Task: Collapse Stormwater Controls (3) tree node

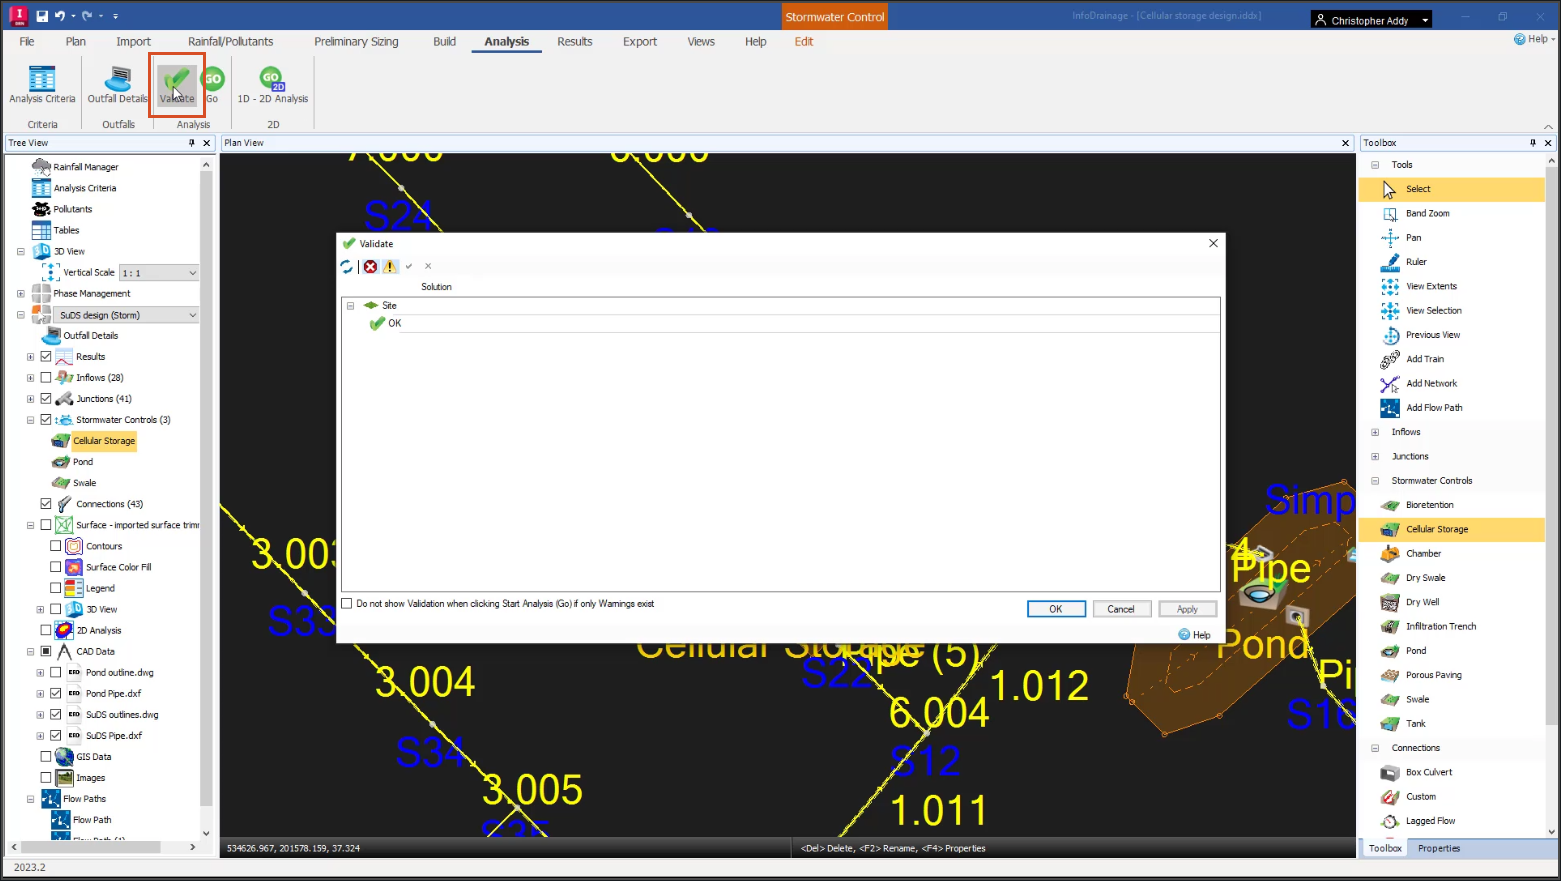Action: point(30,420)
